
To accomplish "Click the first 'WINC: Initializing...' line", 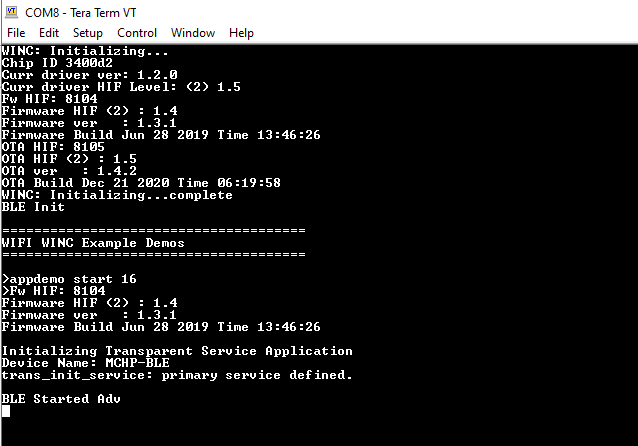I will tap(85, 51).
